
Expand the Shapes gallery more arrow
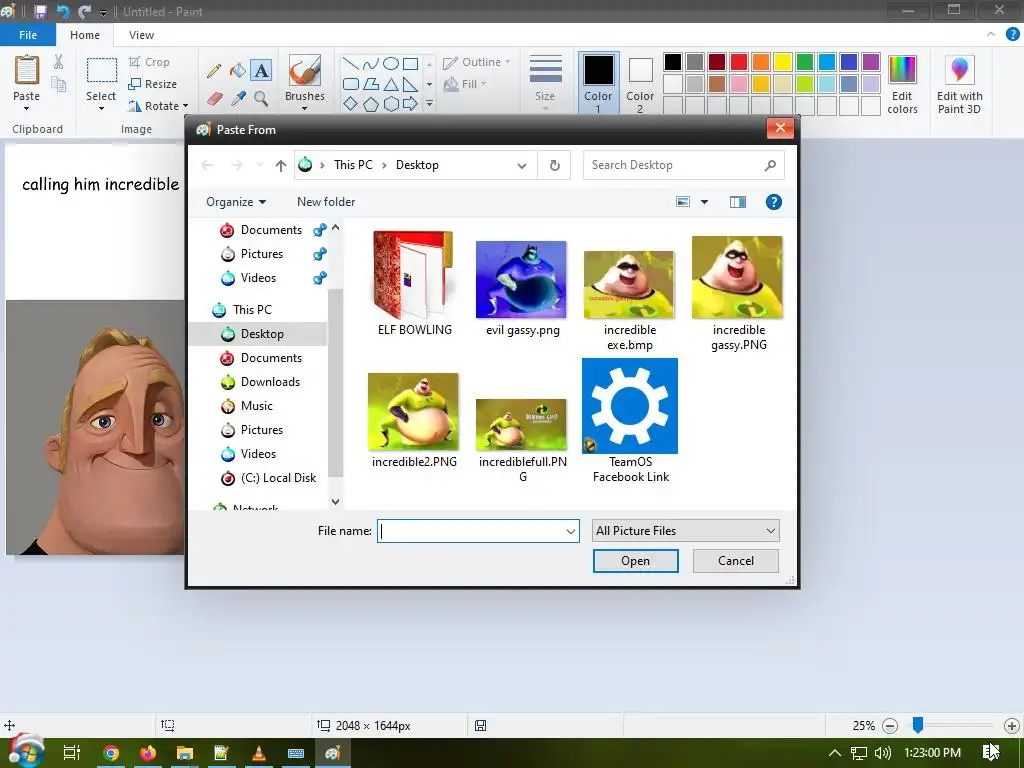click(x=429, y=104)
